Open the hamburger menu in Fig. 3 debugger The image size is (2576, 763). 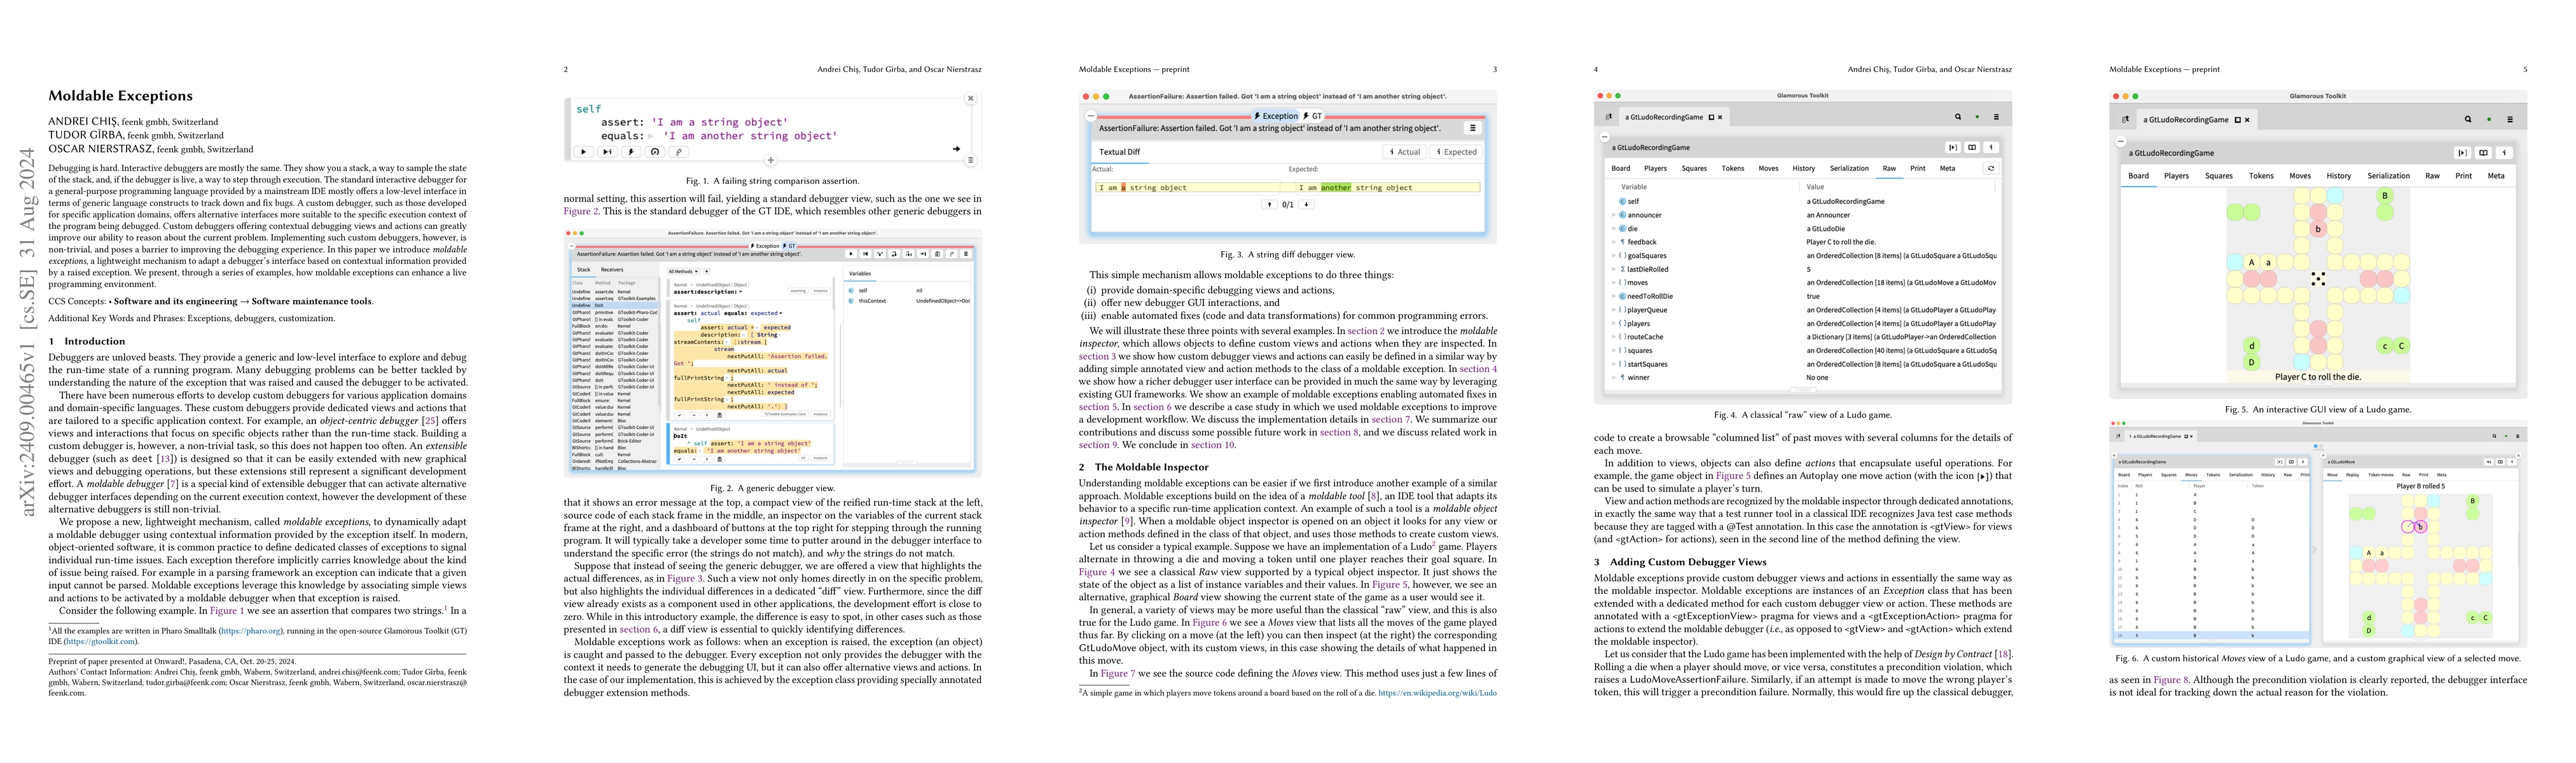(x=1472, y=128)
